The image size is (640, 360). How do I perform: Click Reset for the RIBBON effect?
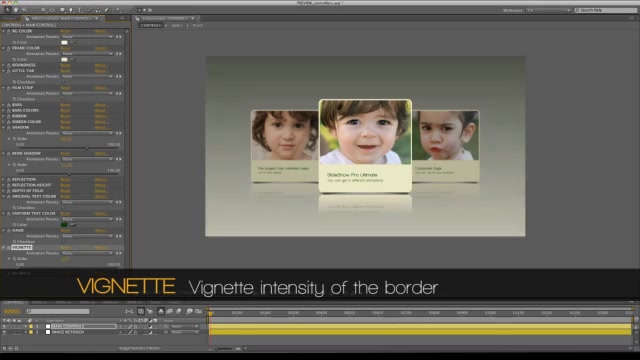coord(65,116)
